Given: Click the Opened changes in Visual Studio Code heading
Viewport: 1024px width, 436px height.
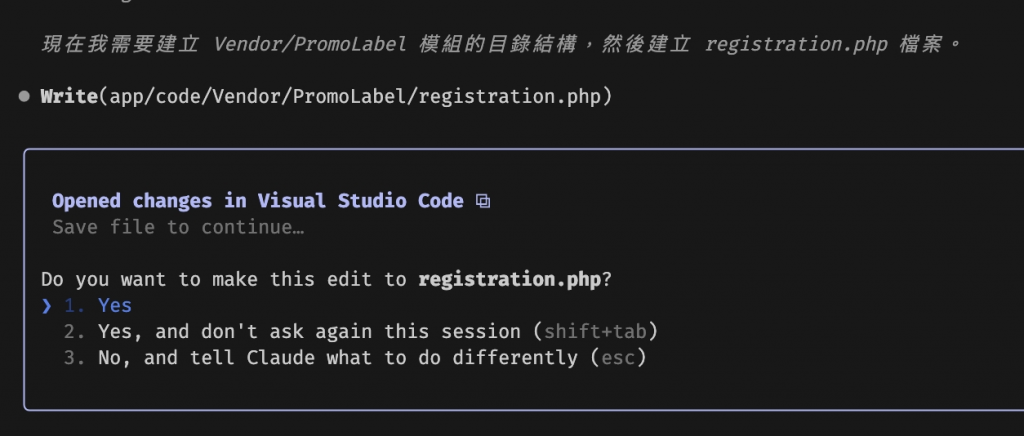Looking at the screenshot, I should (x=257, y=201).
